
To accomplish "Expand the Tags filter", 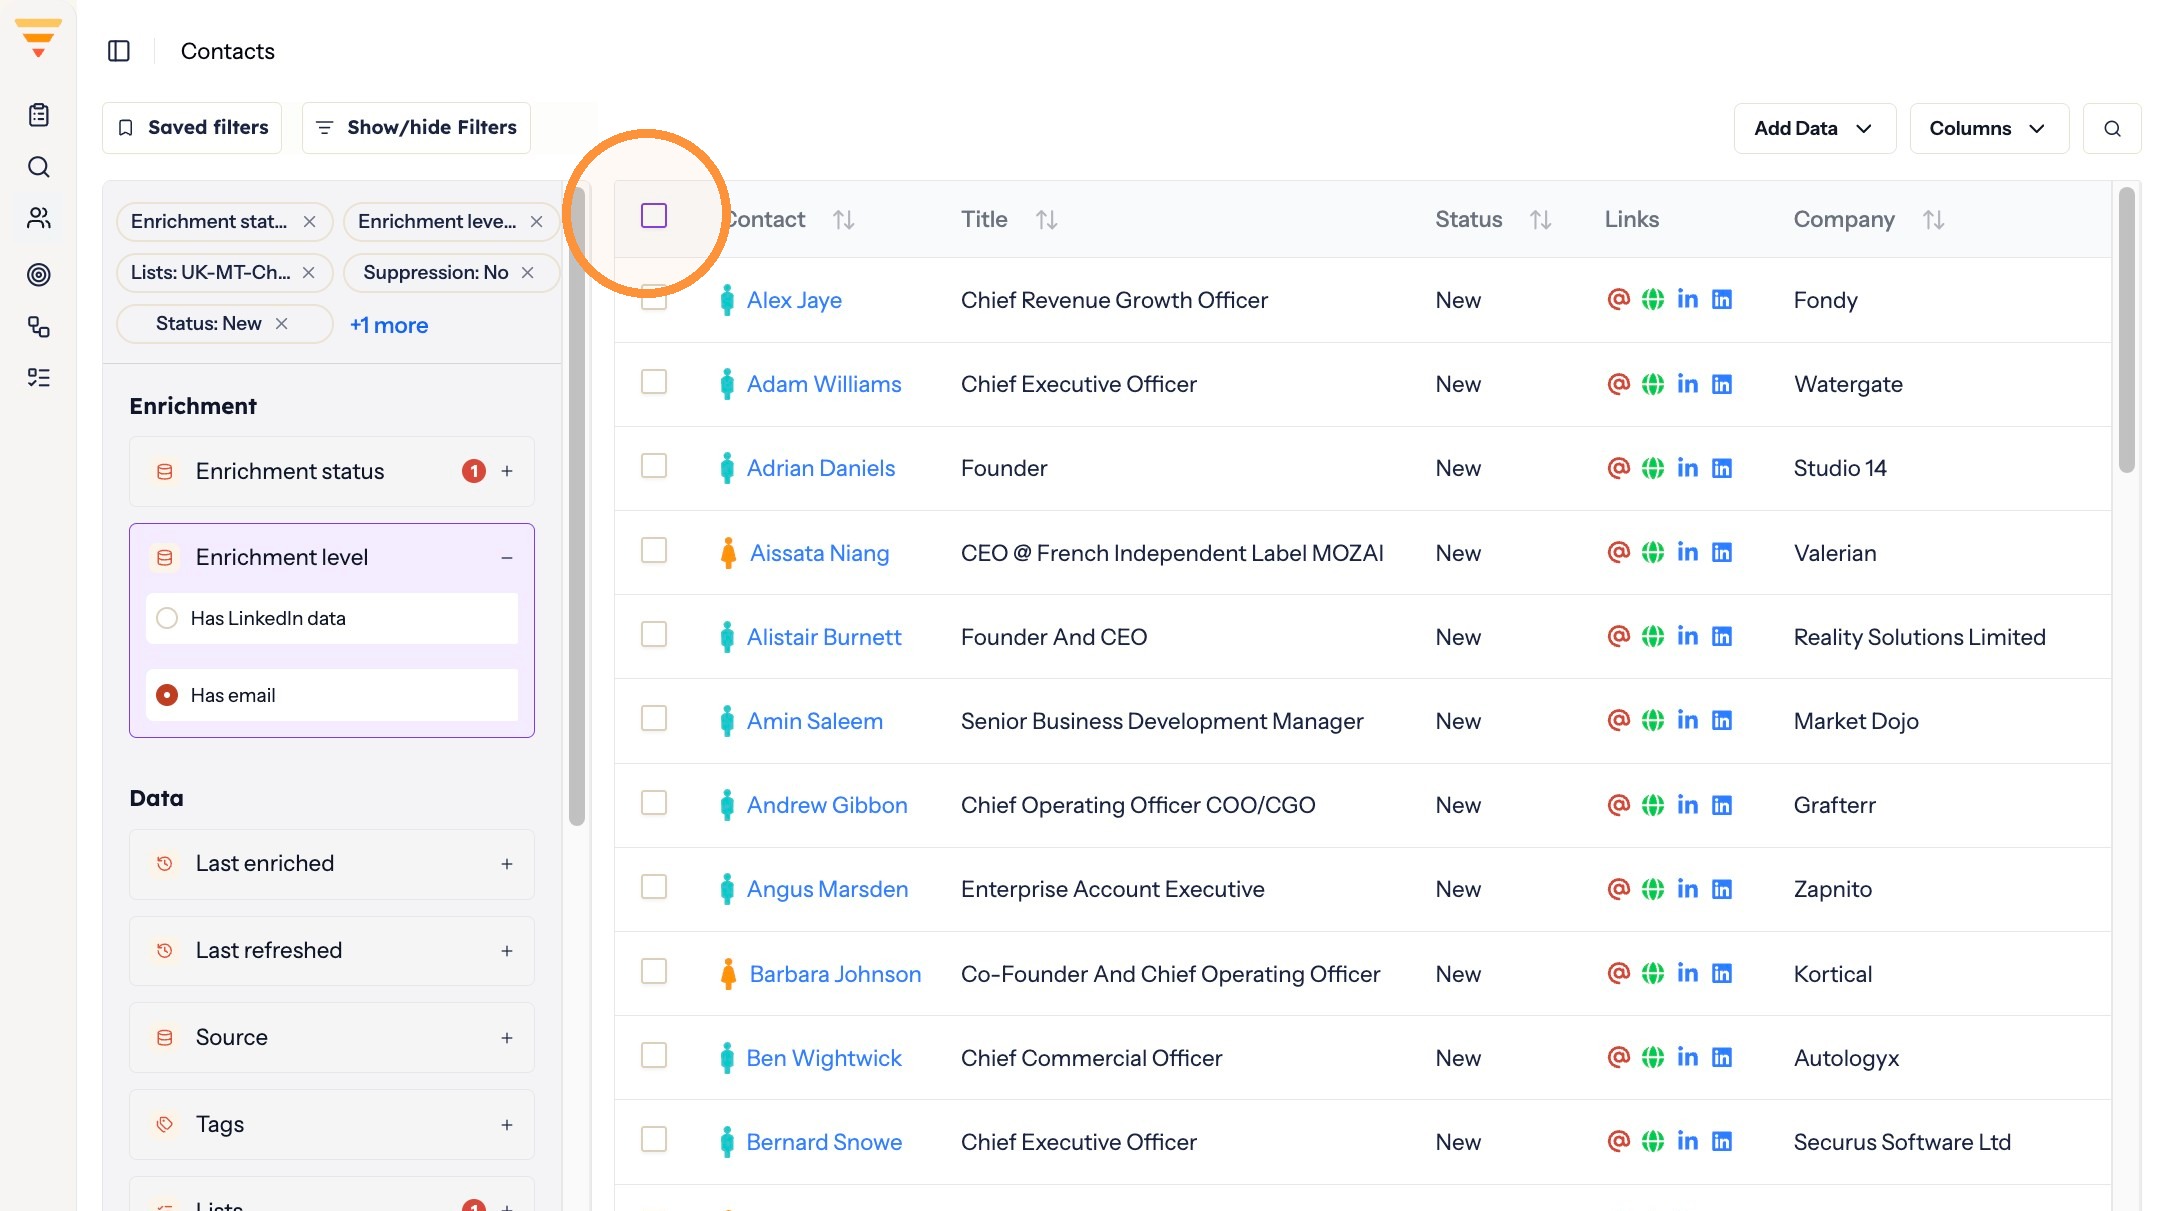I will coord(507,1125).
